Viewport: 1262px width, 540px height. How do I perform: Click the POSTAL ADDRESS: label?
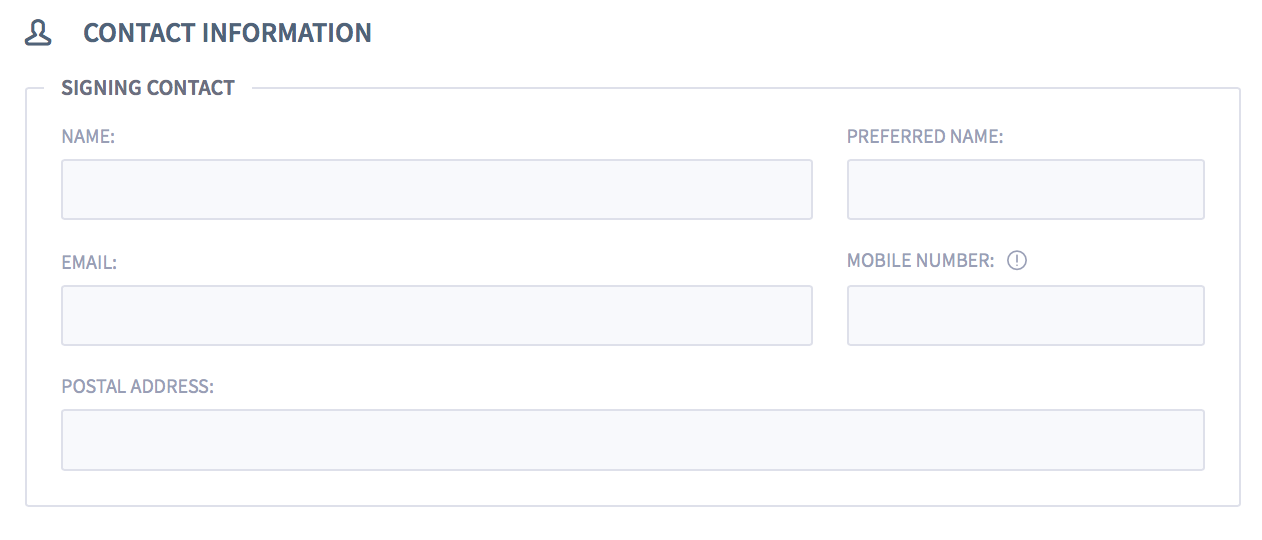point(138,386)
